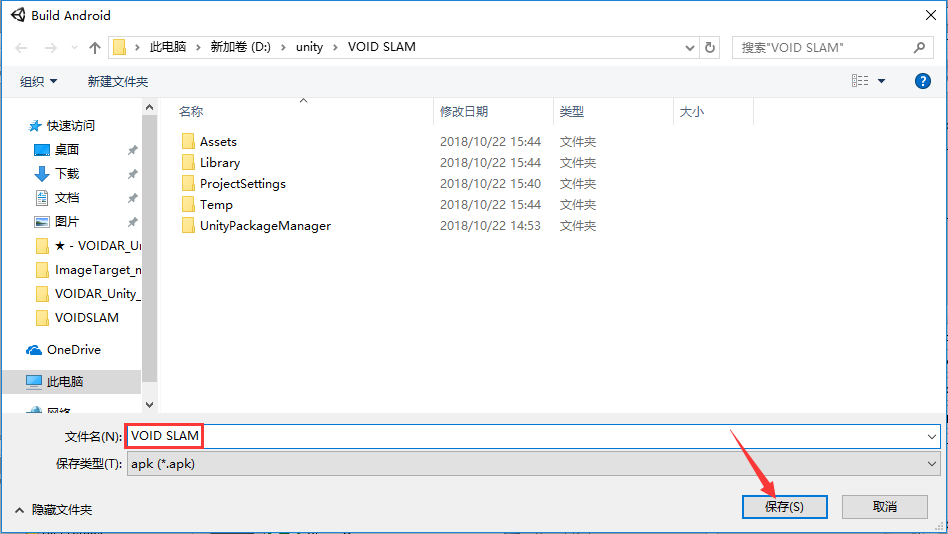Select the Library folder icon
This screenshot has width=948, height=534.
pos(188,163)
